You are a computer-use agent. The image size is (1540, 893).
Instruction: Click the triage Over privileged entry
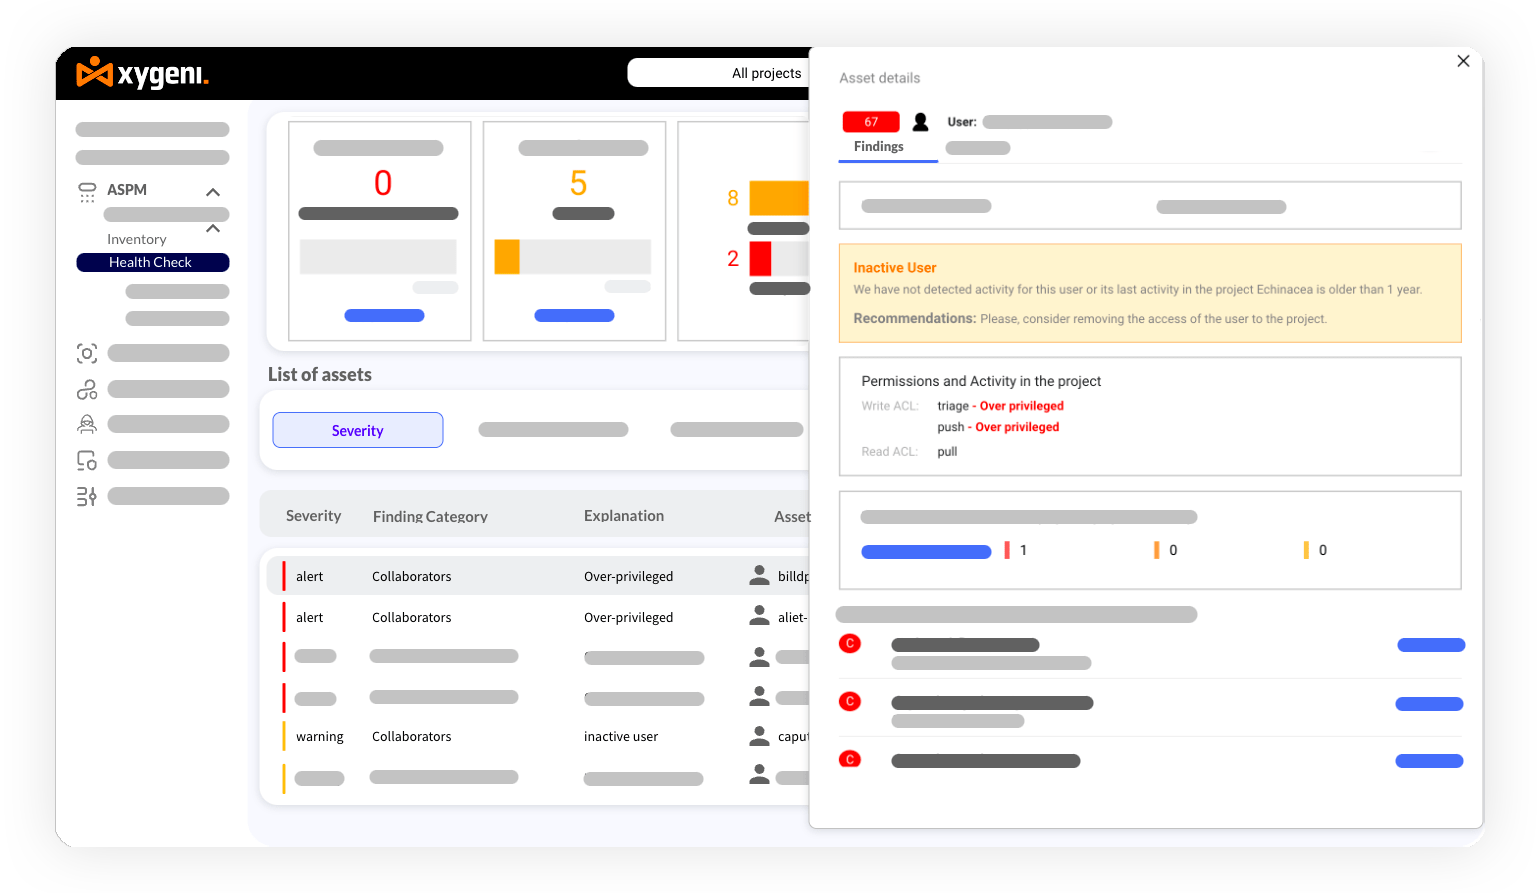click(1000, 406)
